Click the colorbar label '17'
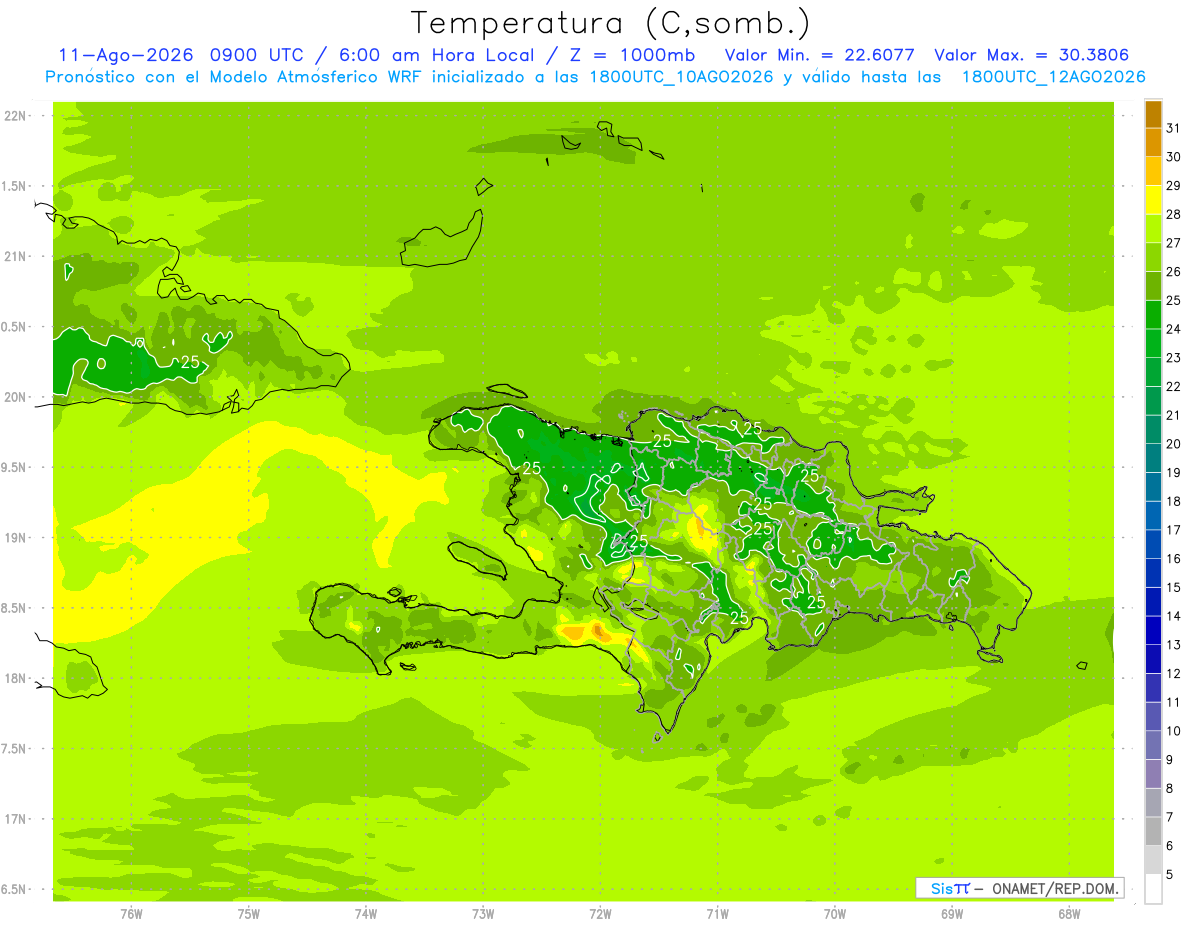This screenshot has height=927, width=1200. [x=1173, y=530]
